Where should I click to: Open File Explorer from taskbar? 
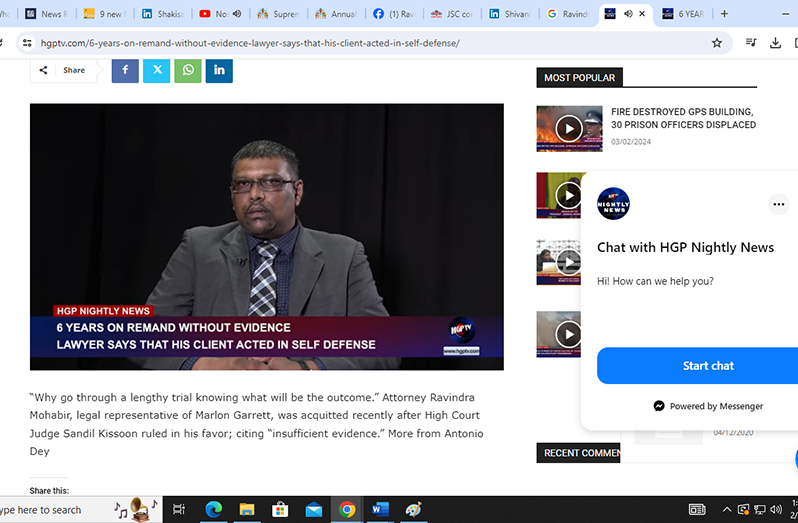coord(247,509)
